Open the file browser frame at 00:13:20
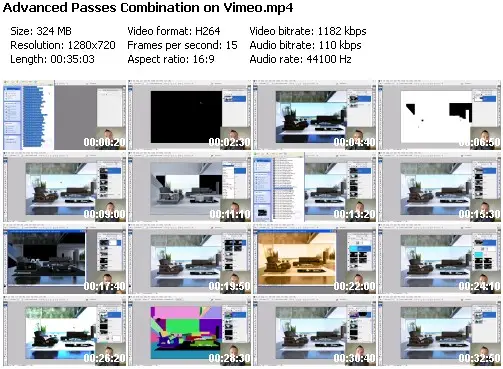This screenshot has height=369, width=503. point(314,187)
